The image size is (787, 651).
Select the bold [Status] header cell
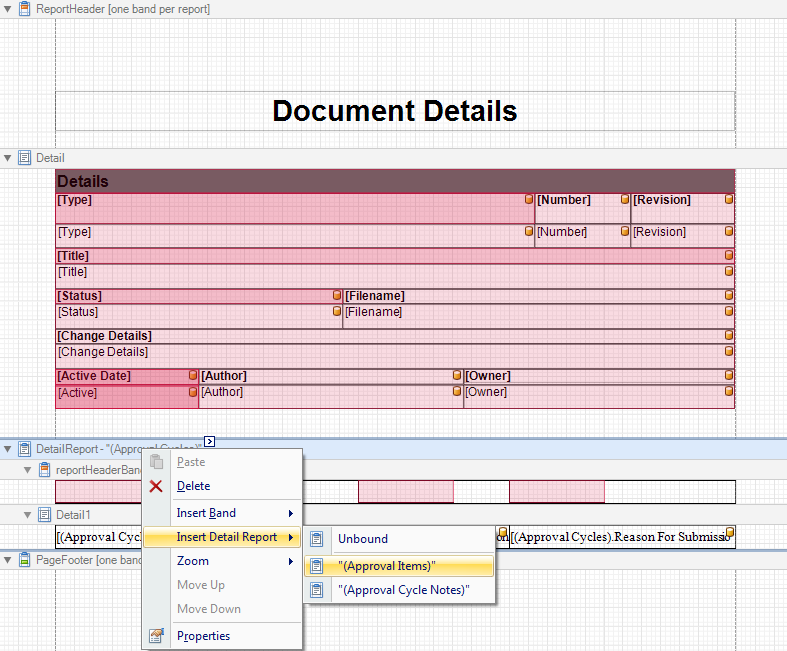pyautogui.click(x=199, y=296)
